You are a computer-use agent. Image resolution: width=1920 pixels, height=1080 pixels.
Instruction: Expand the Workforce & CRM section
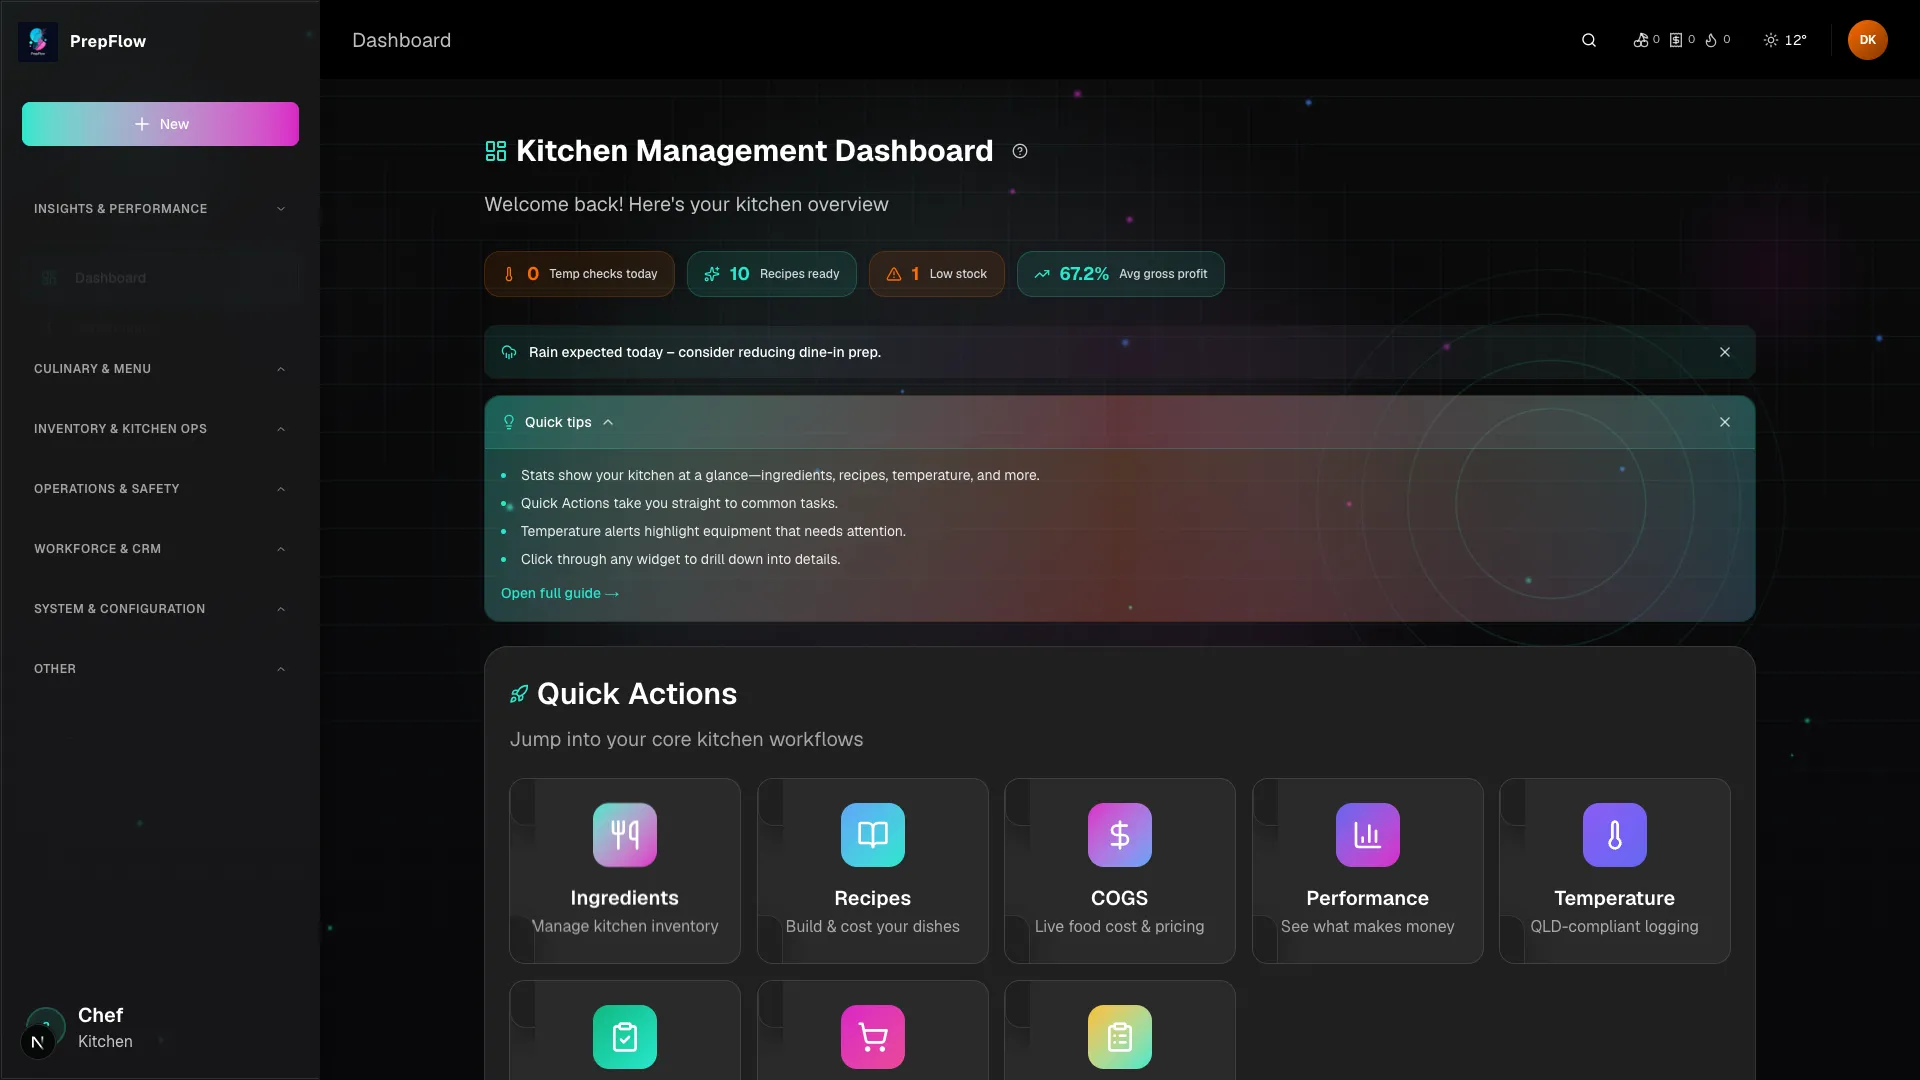pos(160,549)
